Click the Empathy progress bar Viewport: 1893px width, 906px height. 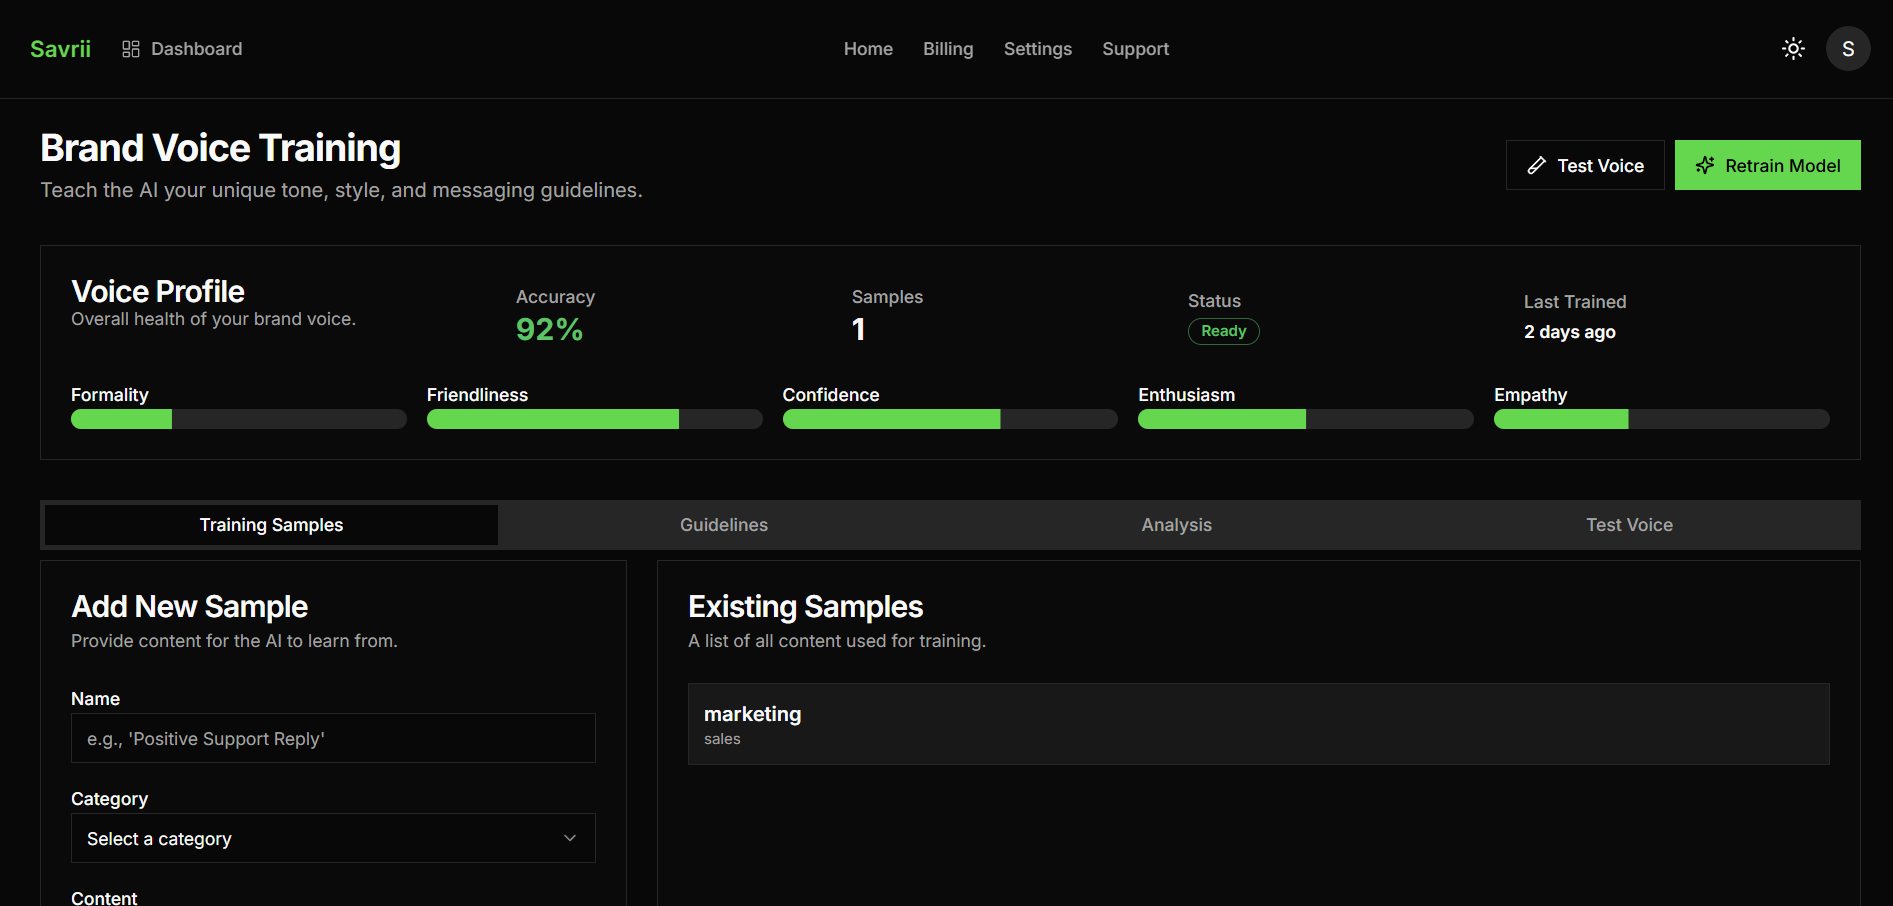pyautogui.click(x=1662, y=419)
